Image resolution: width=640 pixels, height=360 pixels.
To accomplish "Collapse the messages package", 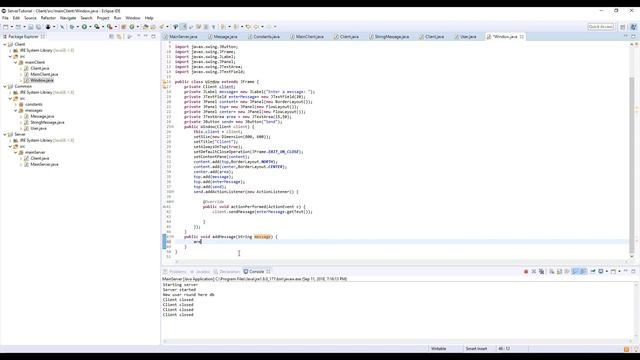I will tap(16, 111).
